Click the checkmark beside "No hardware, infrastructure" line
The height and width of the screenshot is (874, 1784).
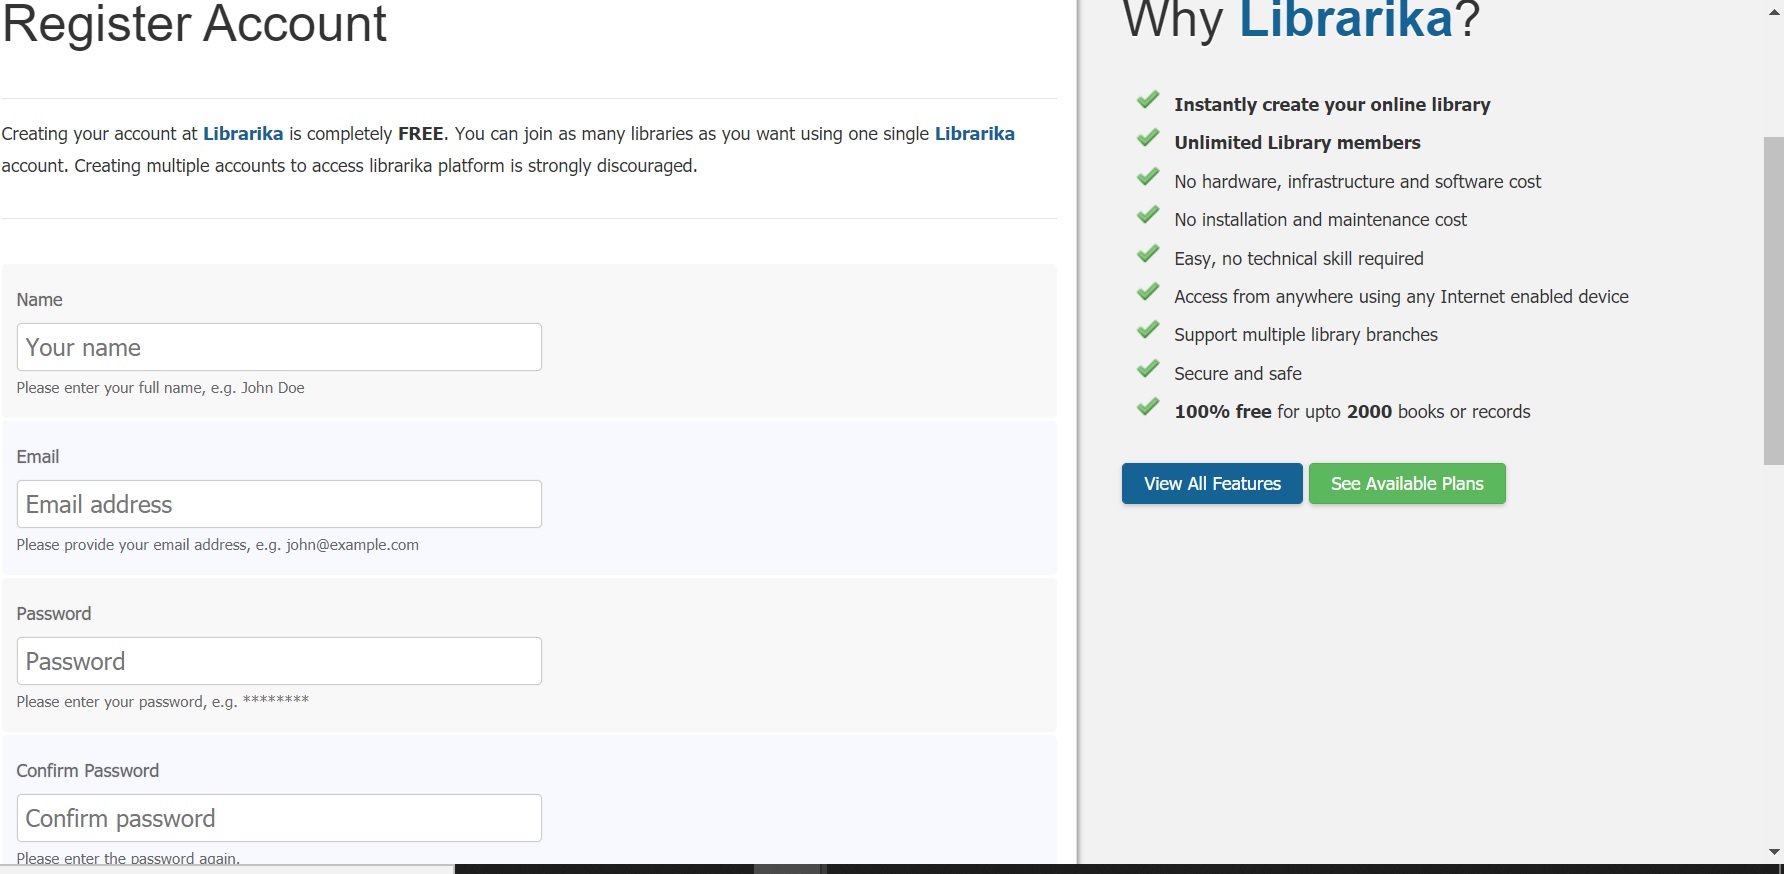pos(1148,178)
